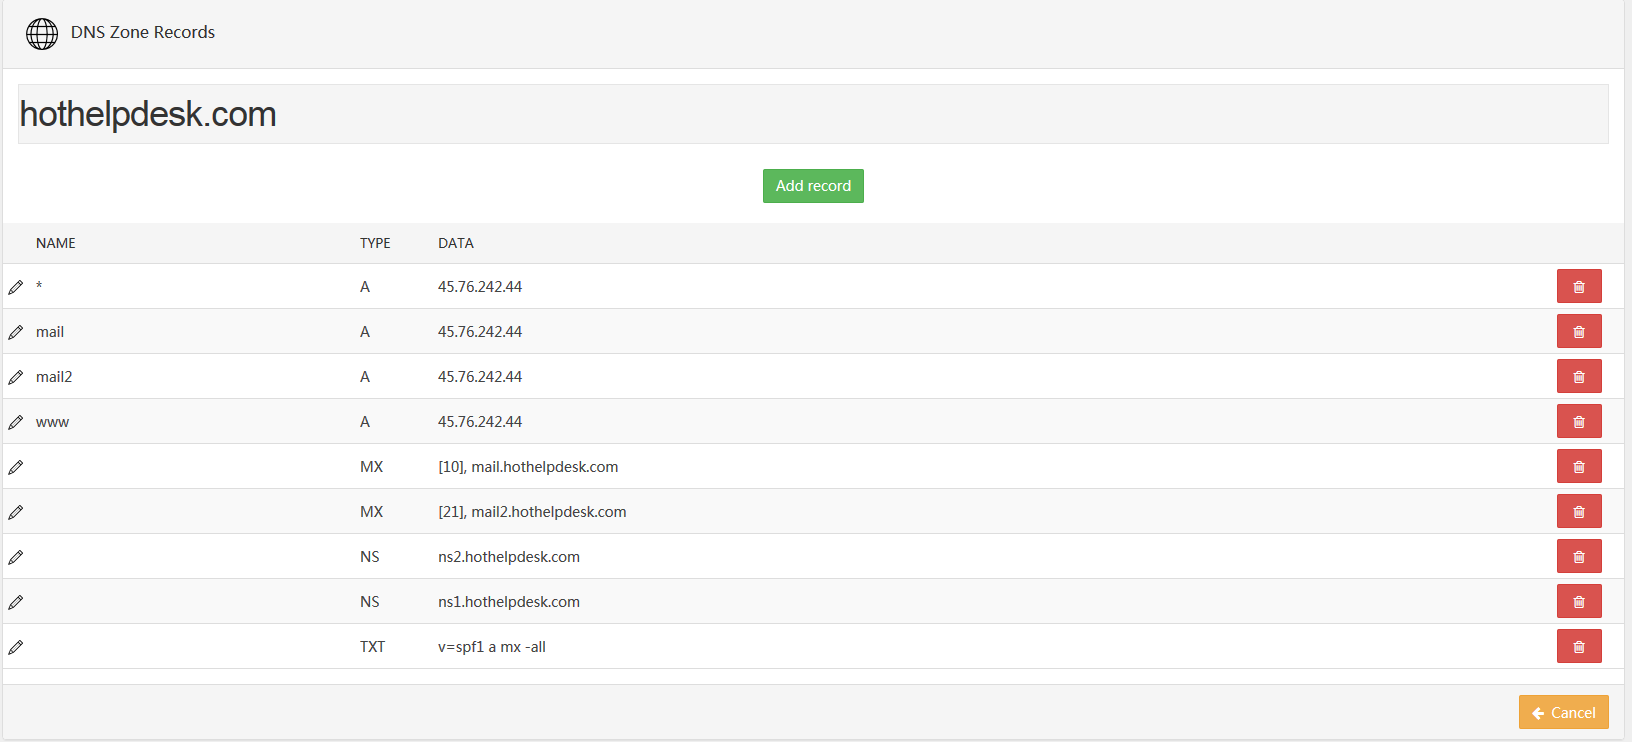Click the NAME column header

point(56,243)
